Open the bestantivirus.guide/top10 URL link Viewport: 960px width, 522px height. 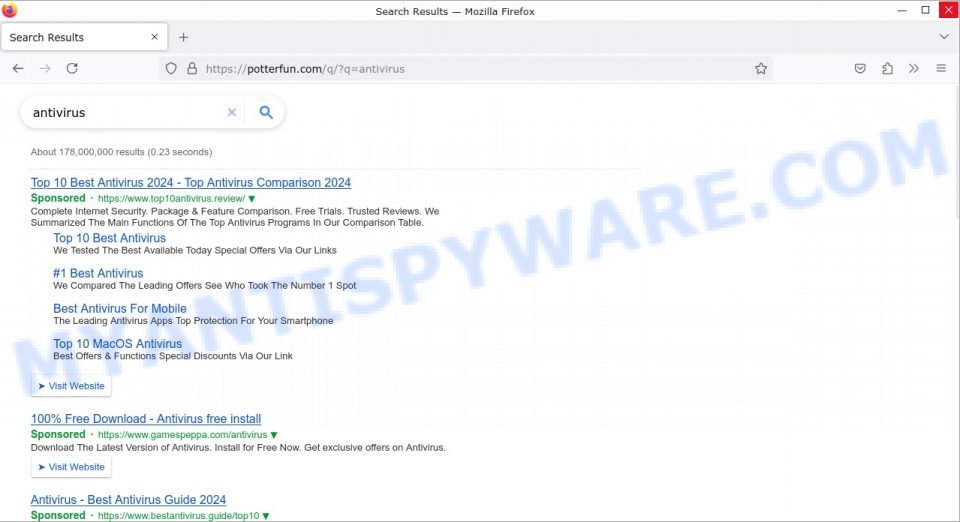pyautogui.click(x=179, y=515)
